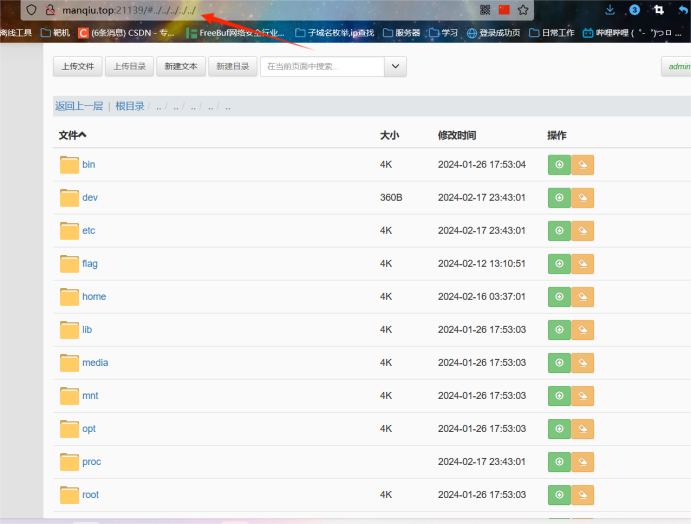Open the home folder link
This screenshot has width=691, height=524.
(x=94, y=297)
